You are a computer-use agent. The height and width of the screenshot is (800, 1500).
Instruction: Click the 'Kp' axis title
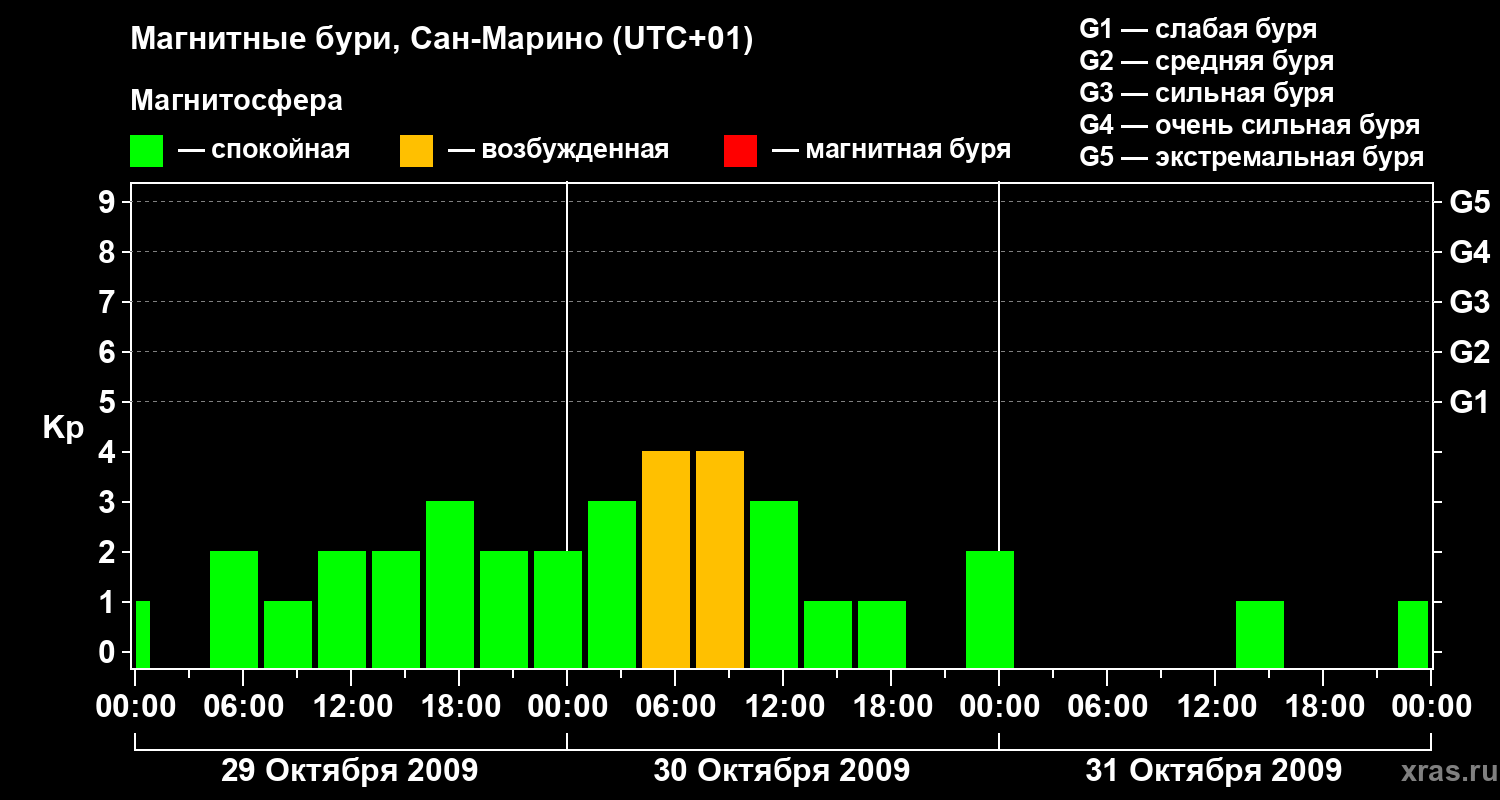(x=63, y=428)
